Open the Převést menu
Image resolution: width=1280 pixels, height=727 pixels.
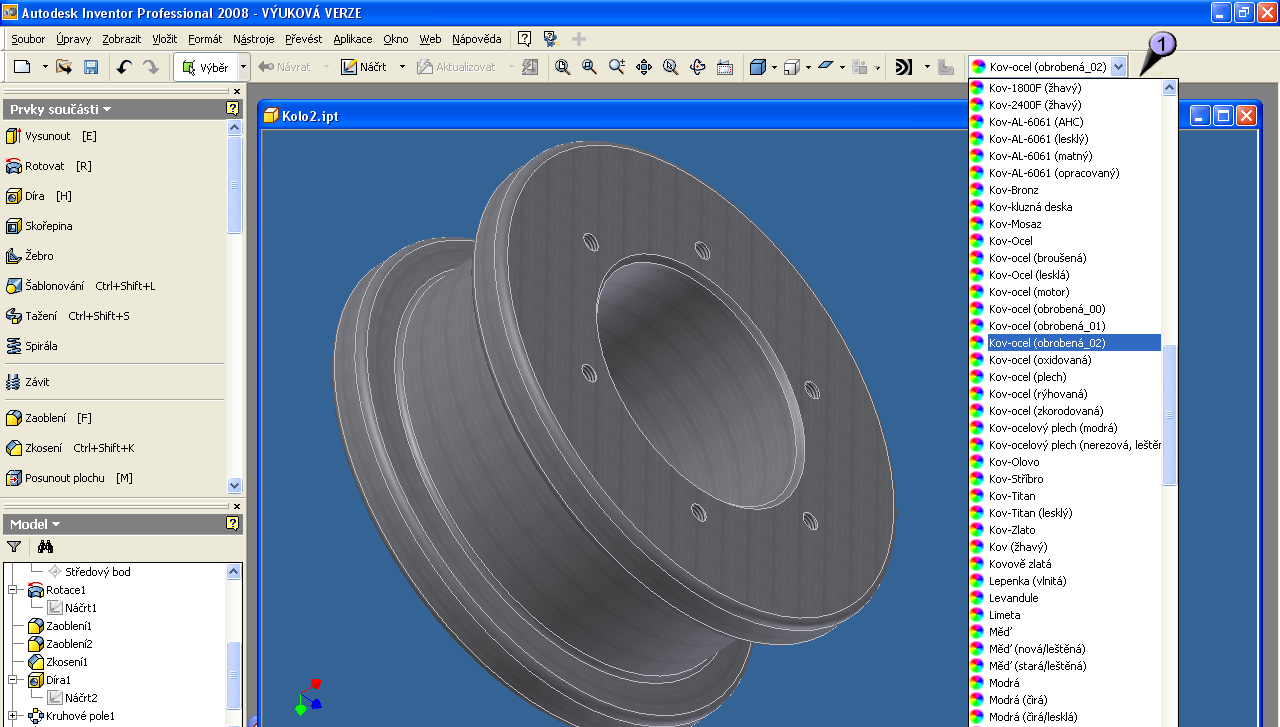304,39
